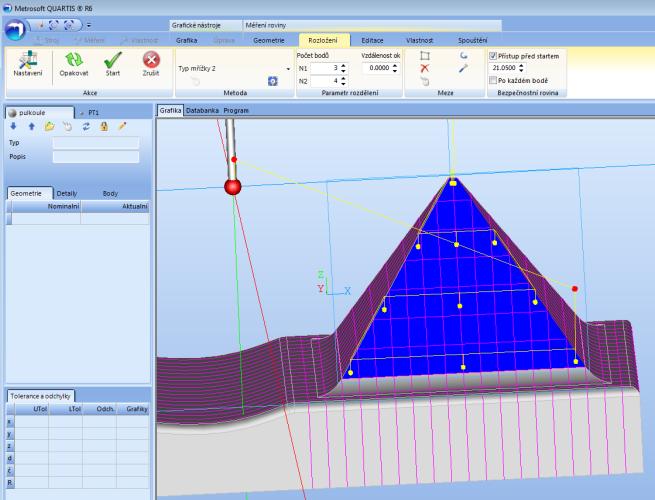Switch to the Geometrie ribbon tab
The image size is (655, 500).
pyautogui.click(x=269, y=41)
